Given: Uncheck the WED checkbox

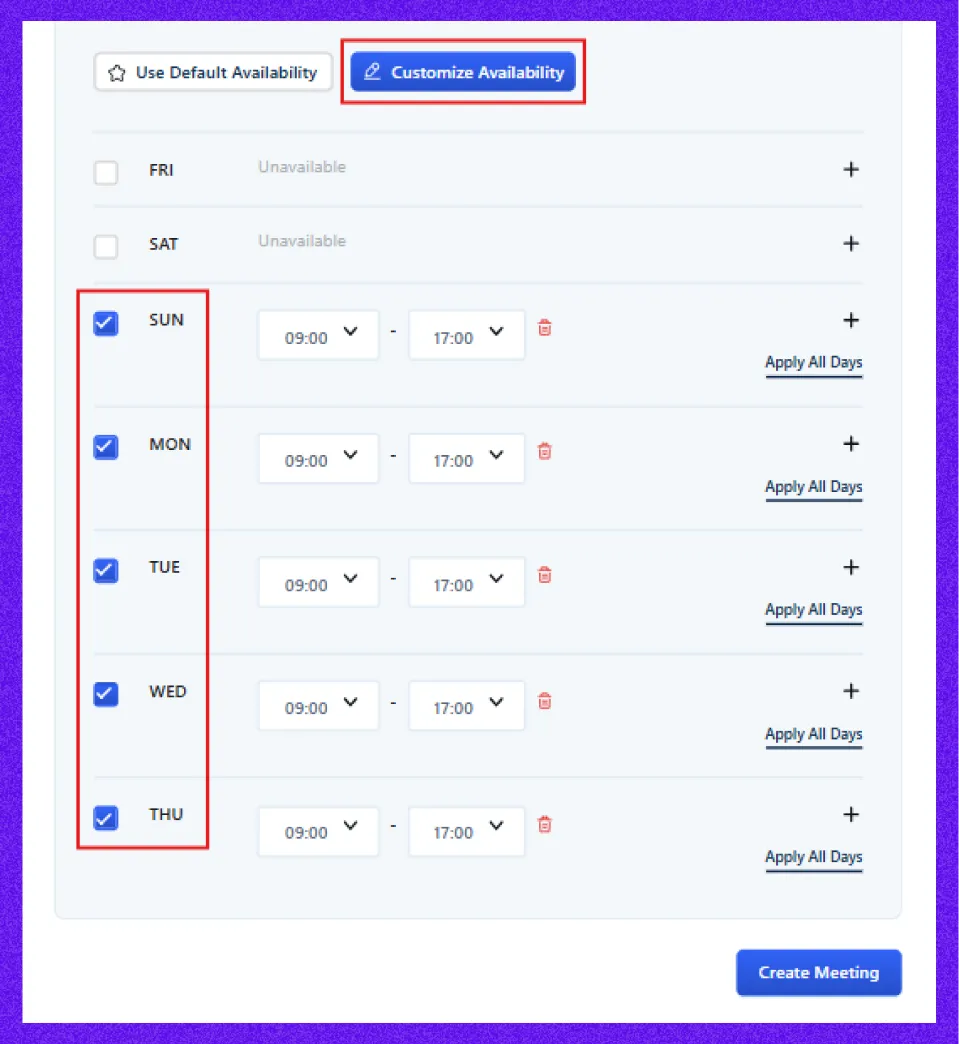Looking at the screenshot, I should tap(106, 694).
